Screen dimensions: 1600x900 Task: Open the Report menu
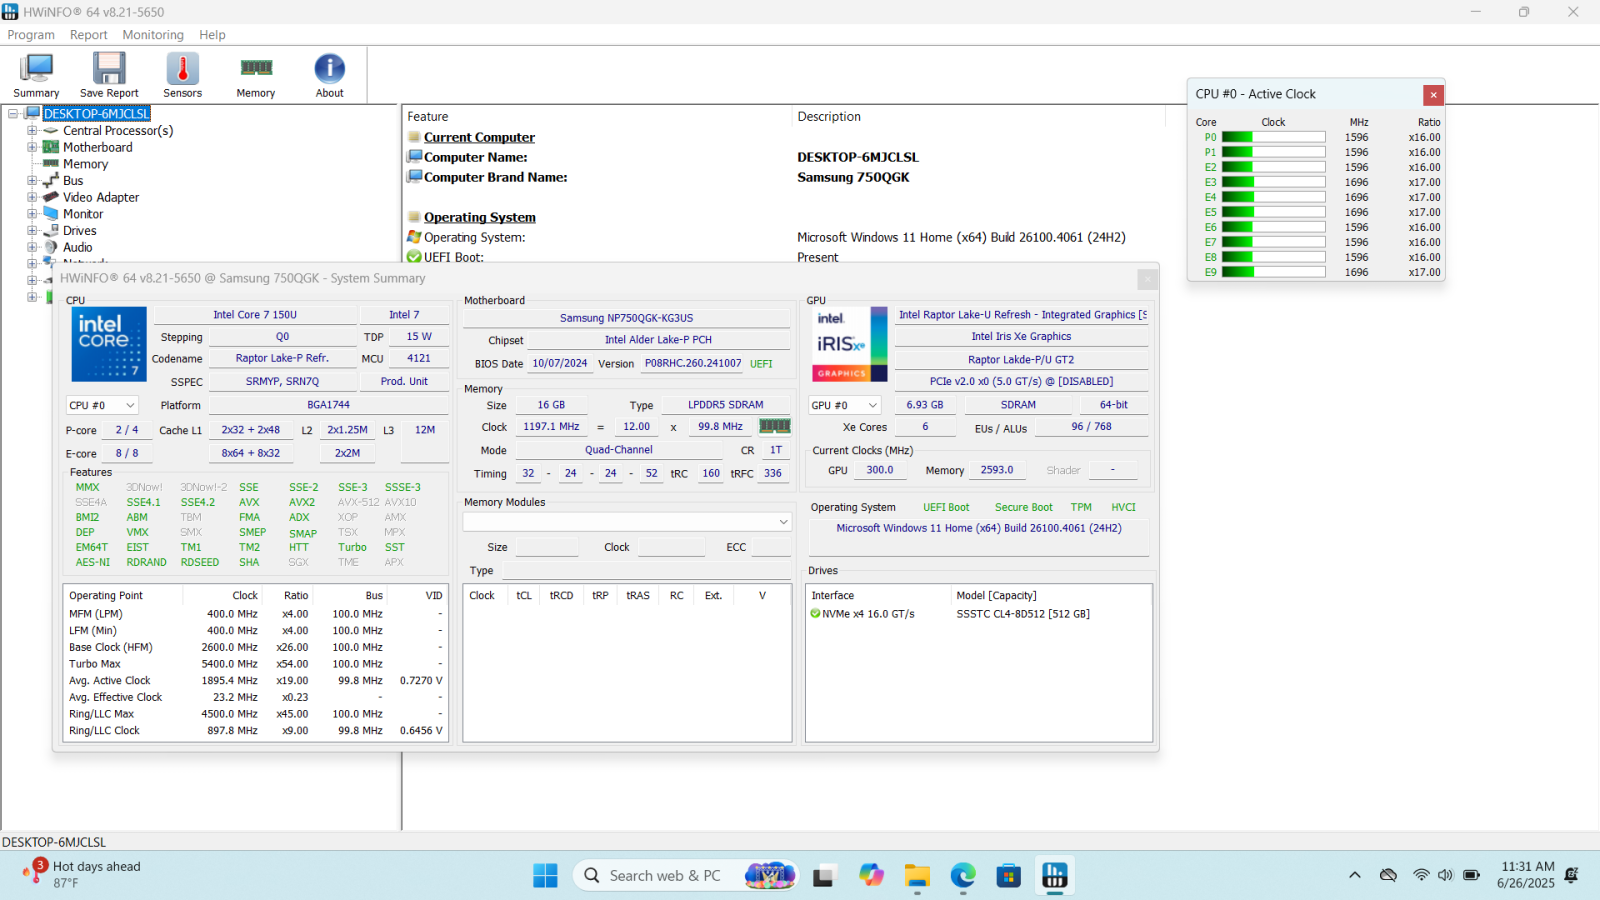pyautogui.click(x=88, y=35)
